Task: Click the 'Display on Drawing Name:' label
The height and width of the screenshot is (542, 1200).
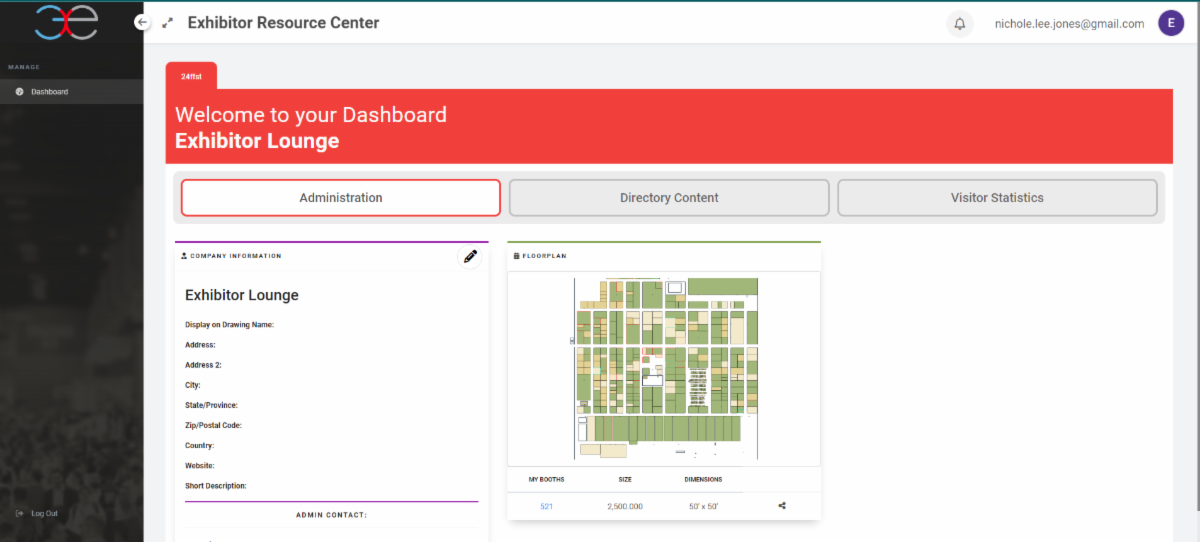Action: point(229,325)
